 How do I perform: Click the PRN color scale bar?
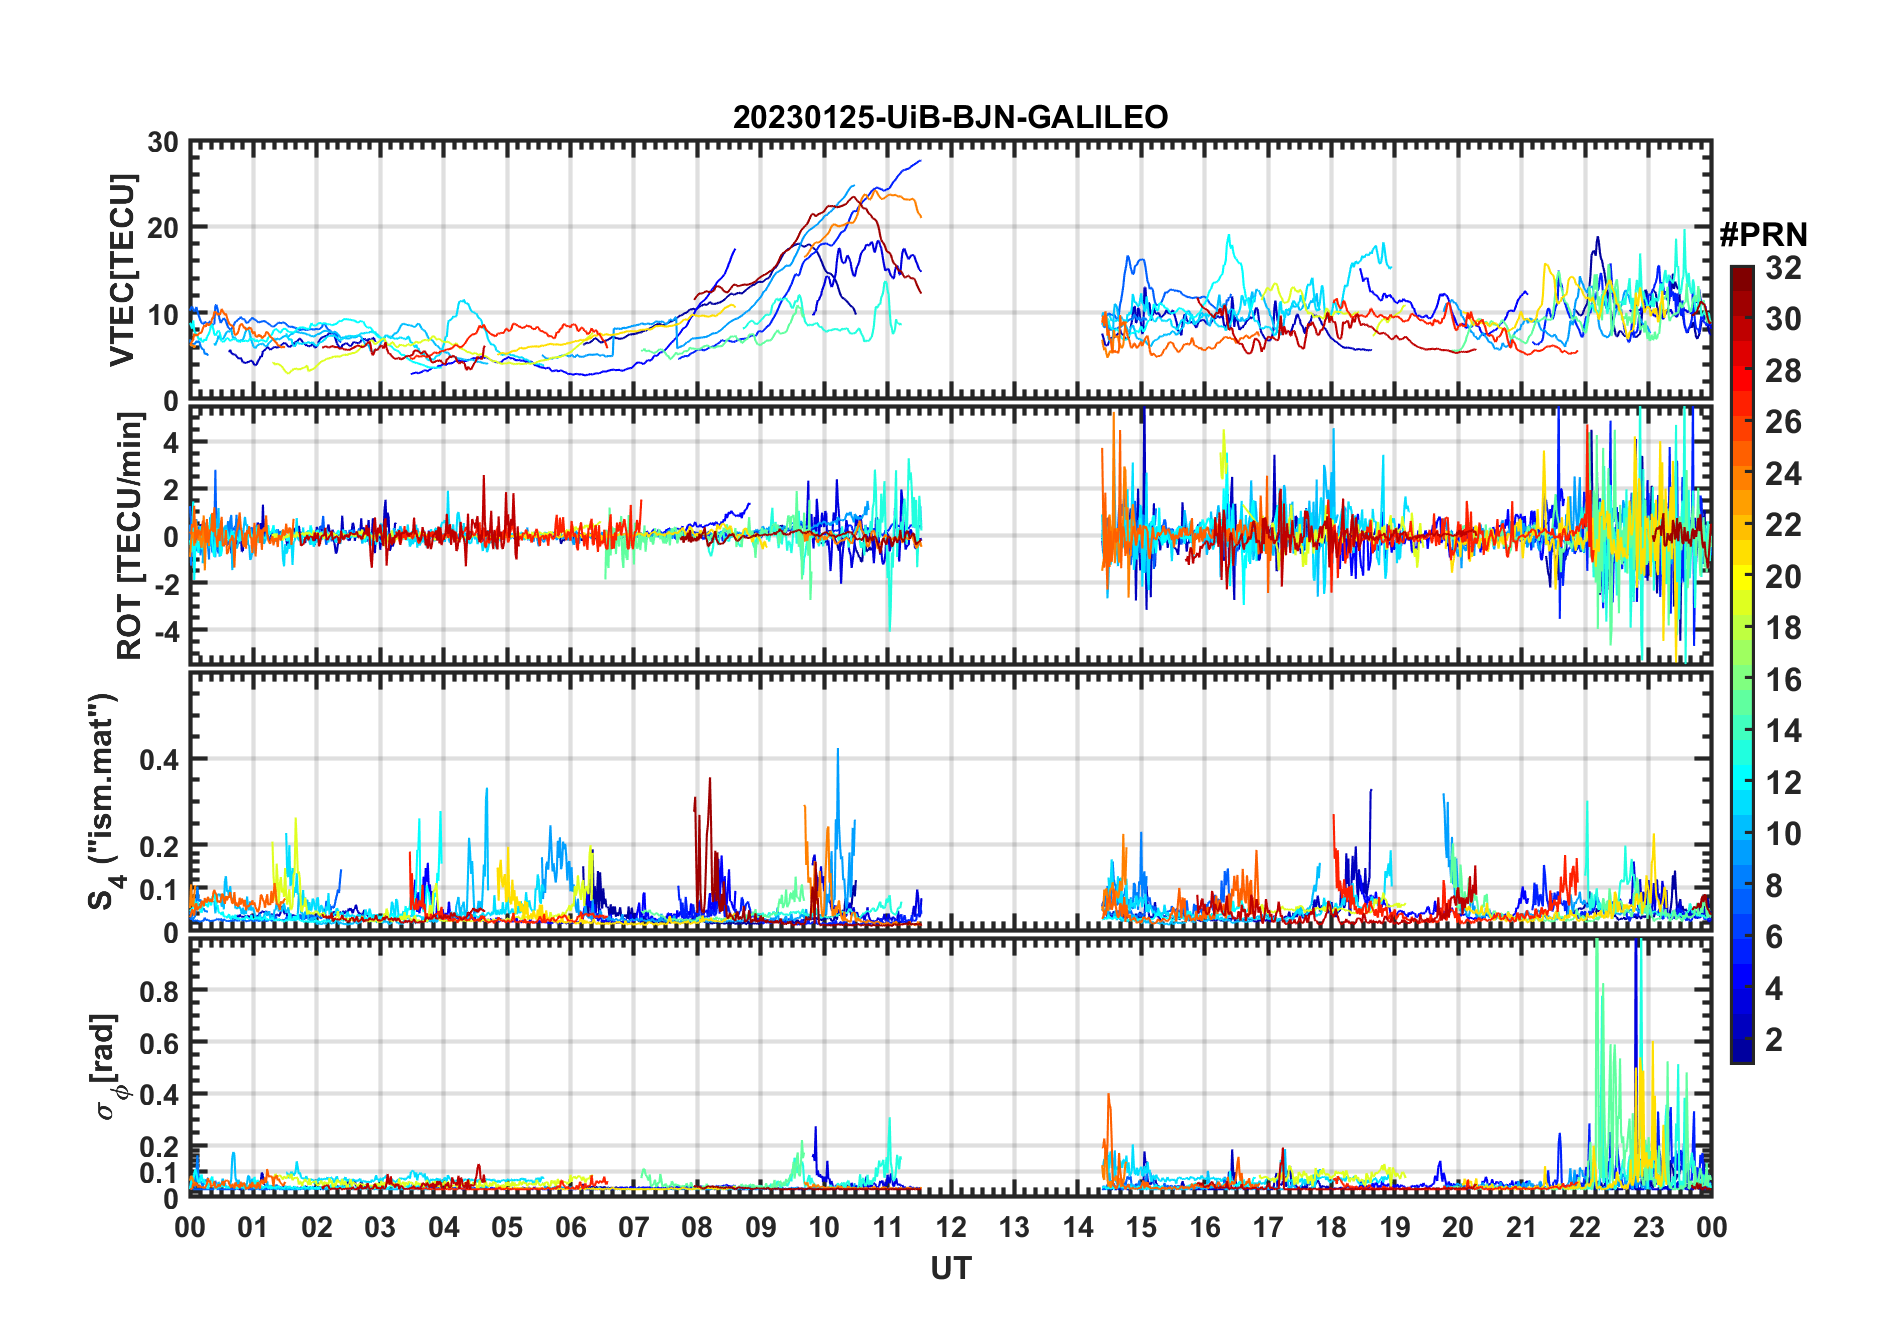(1742, 664)
